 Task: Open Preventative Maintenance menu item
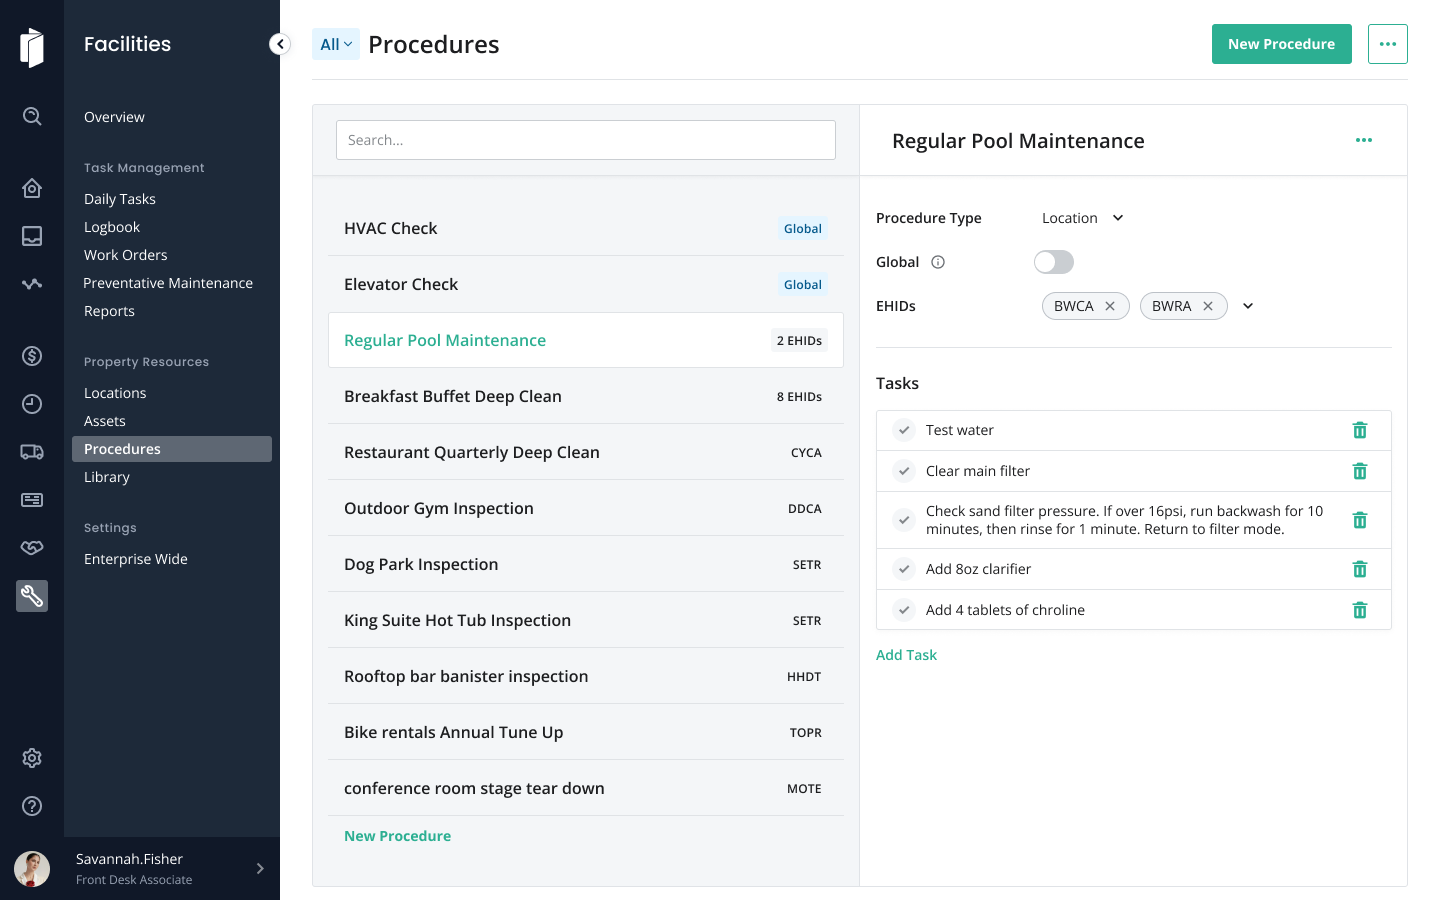click(x=168, y=283)
